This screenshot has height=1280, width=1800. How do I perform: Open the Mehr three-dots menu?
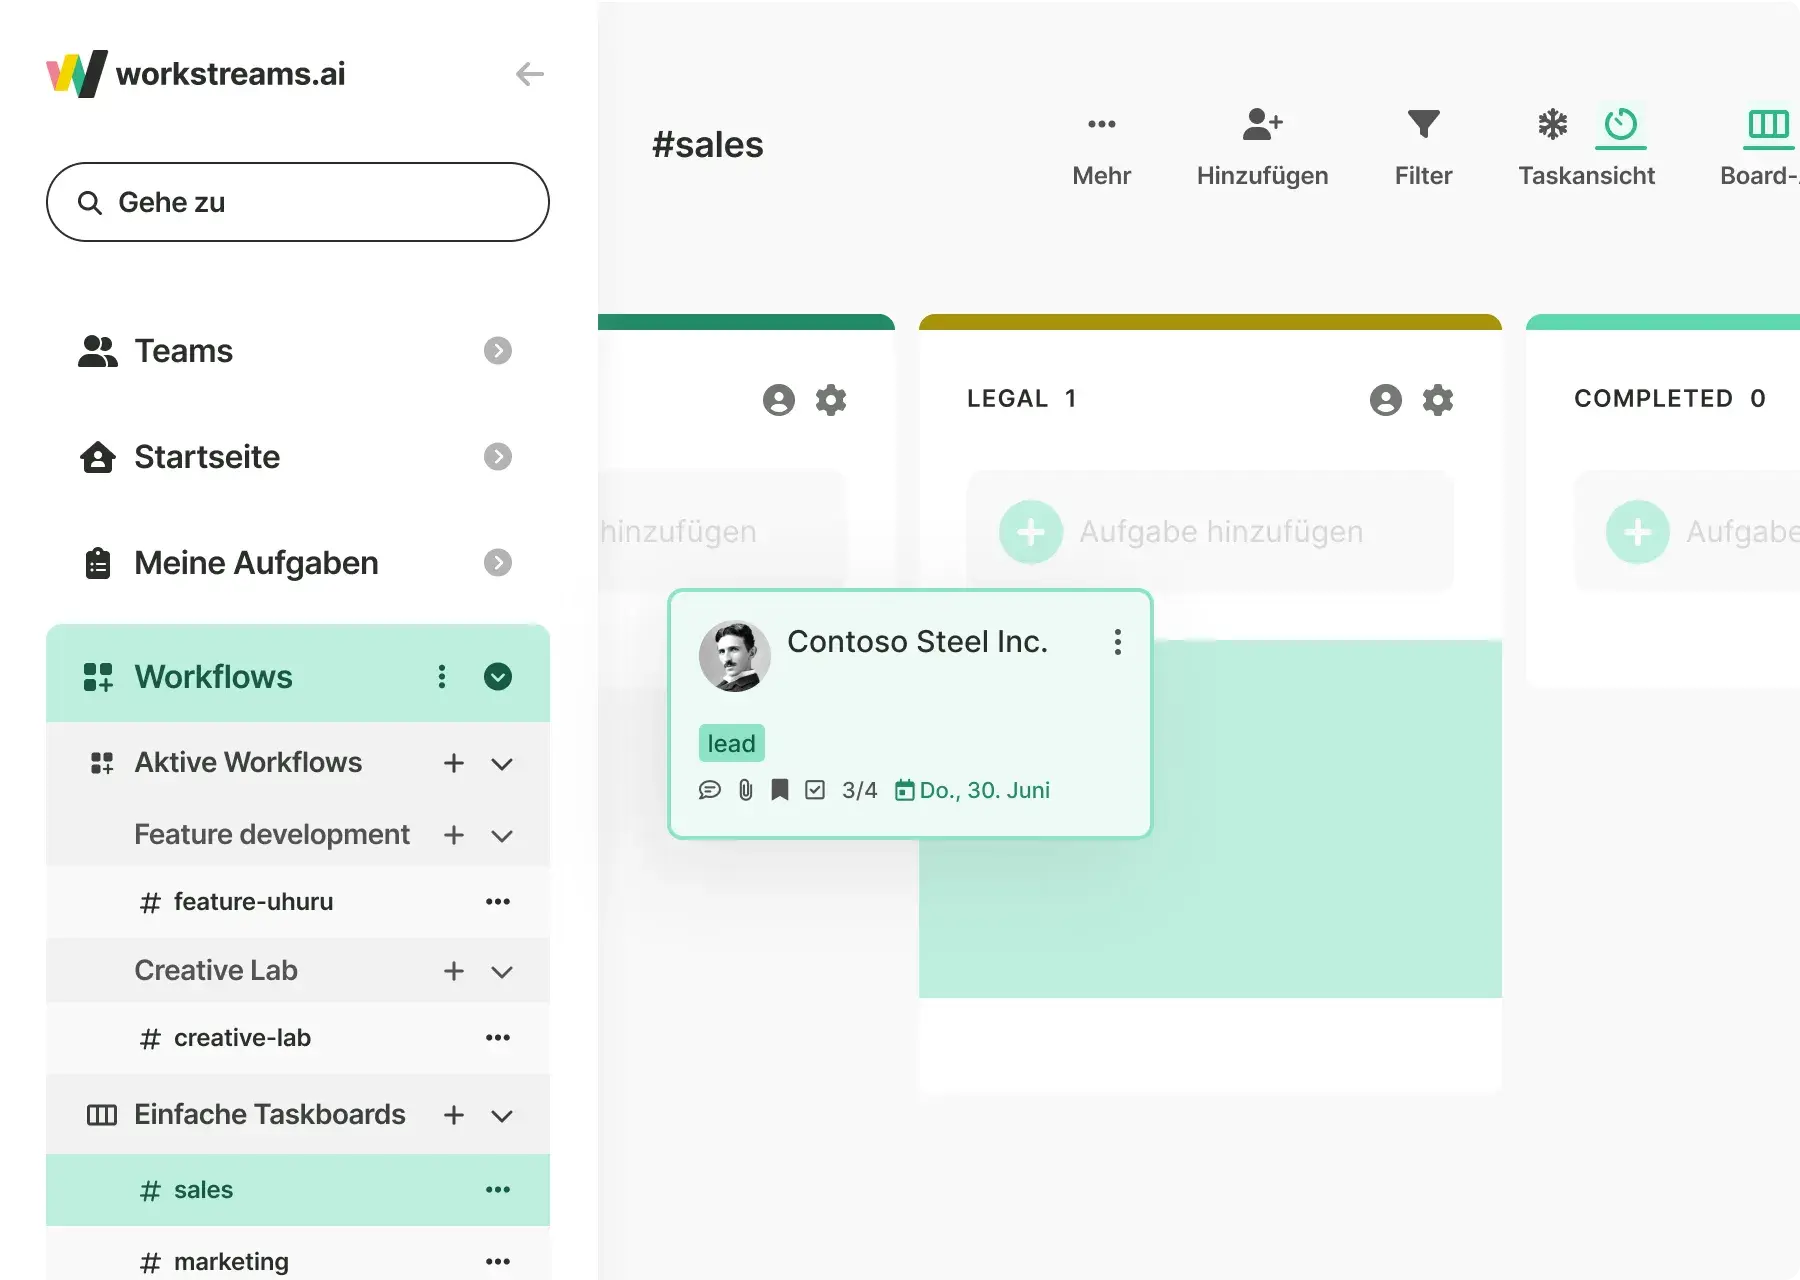click(1101, 124)
